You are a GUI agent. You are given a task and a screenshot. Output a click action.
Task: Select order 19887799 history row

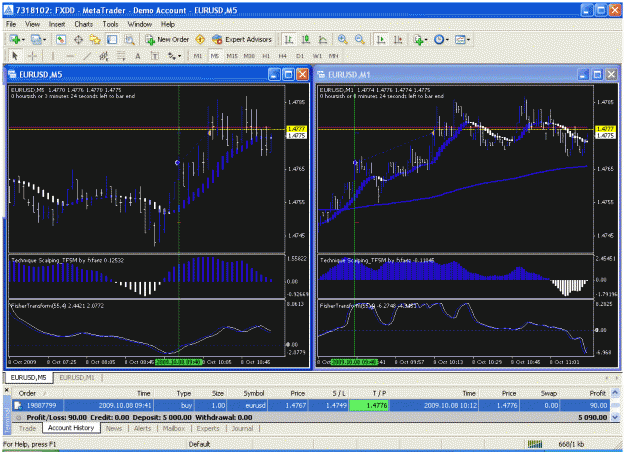click(311, 406)
